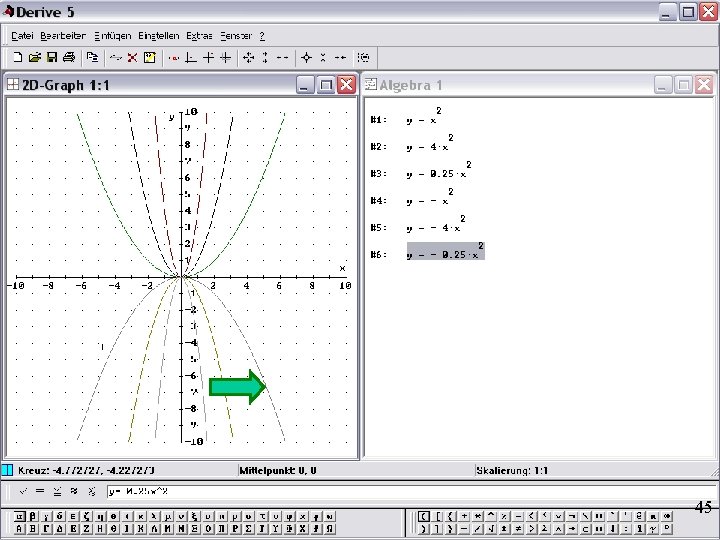Insert the plus sign symbol

(x=464, y=516)
